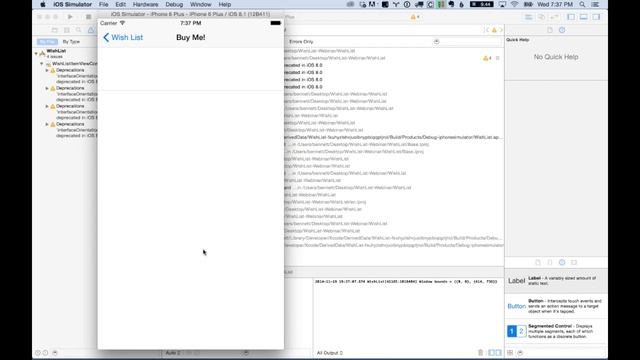Viewport: 640px width, 360px height.
Task: Show the File Template library
Action: tap(538, 262)
